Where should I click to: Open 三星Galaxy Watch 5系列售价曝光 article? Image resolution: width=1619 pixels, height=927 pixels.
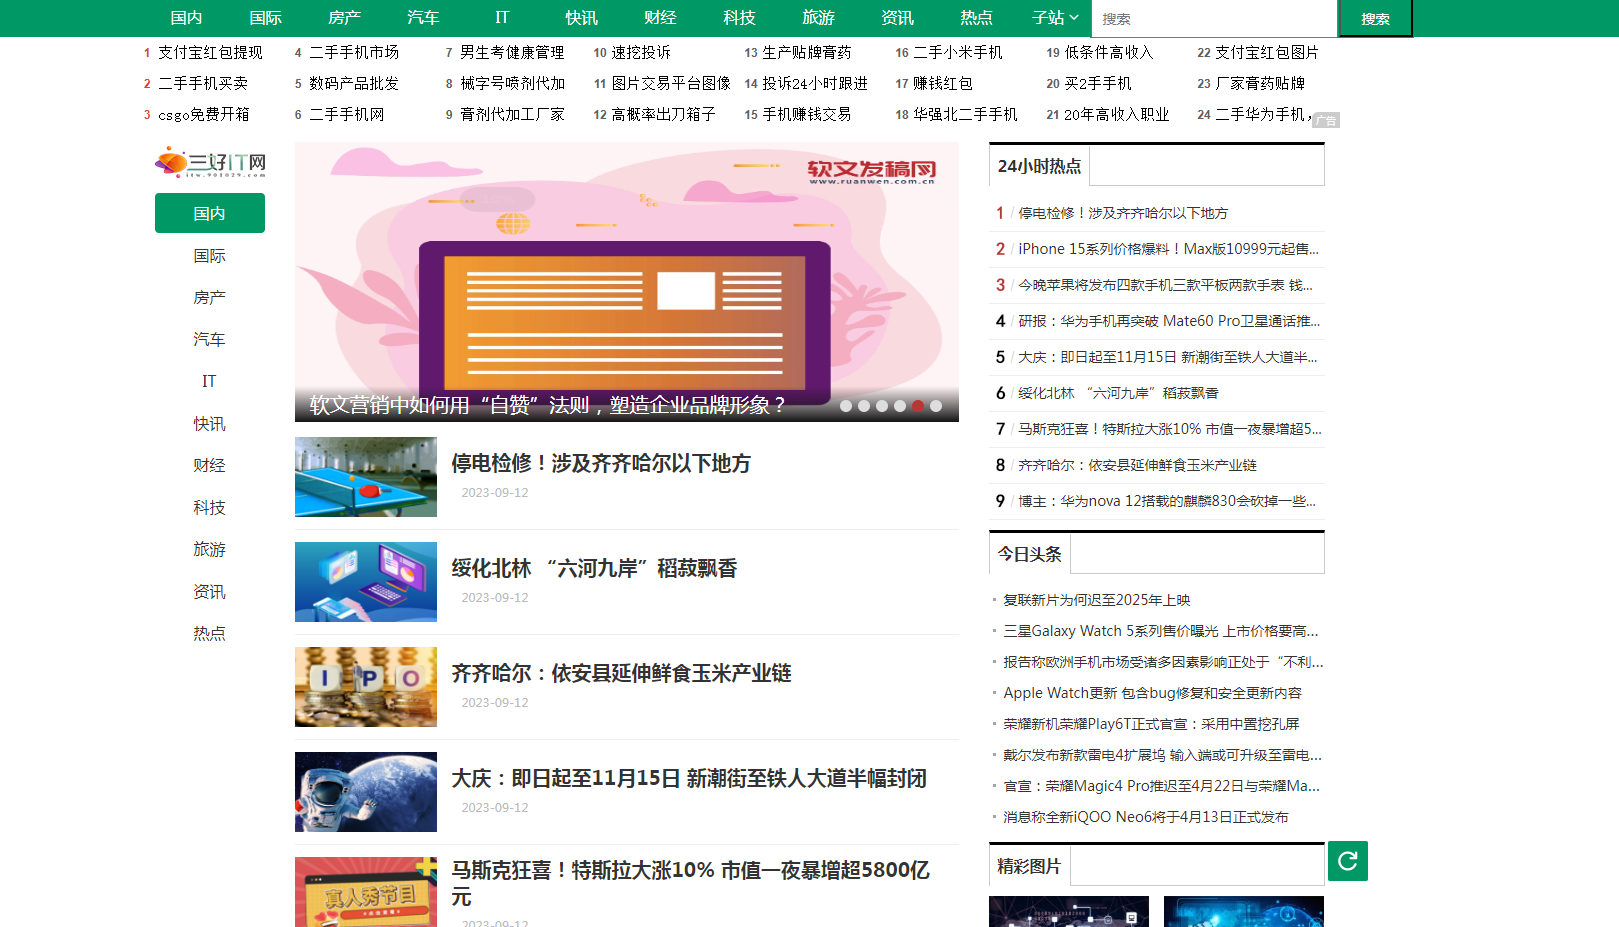[1161, 631]
